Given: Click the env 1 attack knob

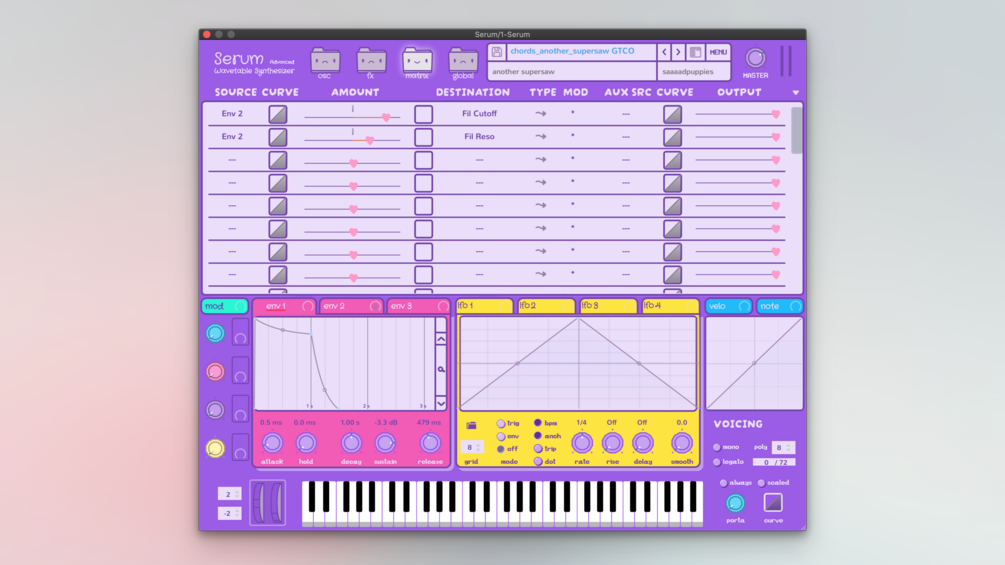Looking at the screenshot, I should [x=272, y=443].
